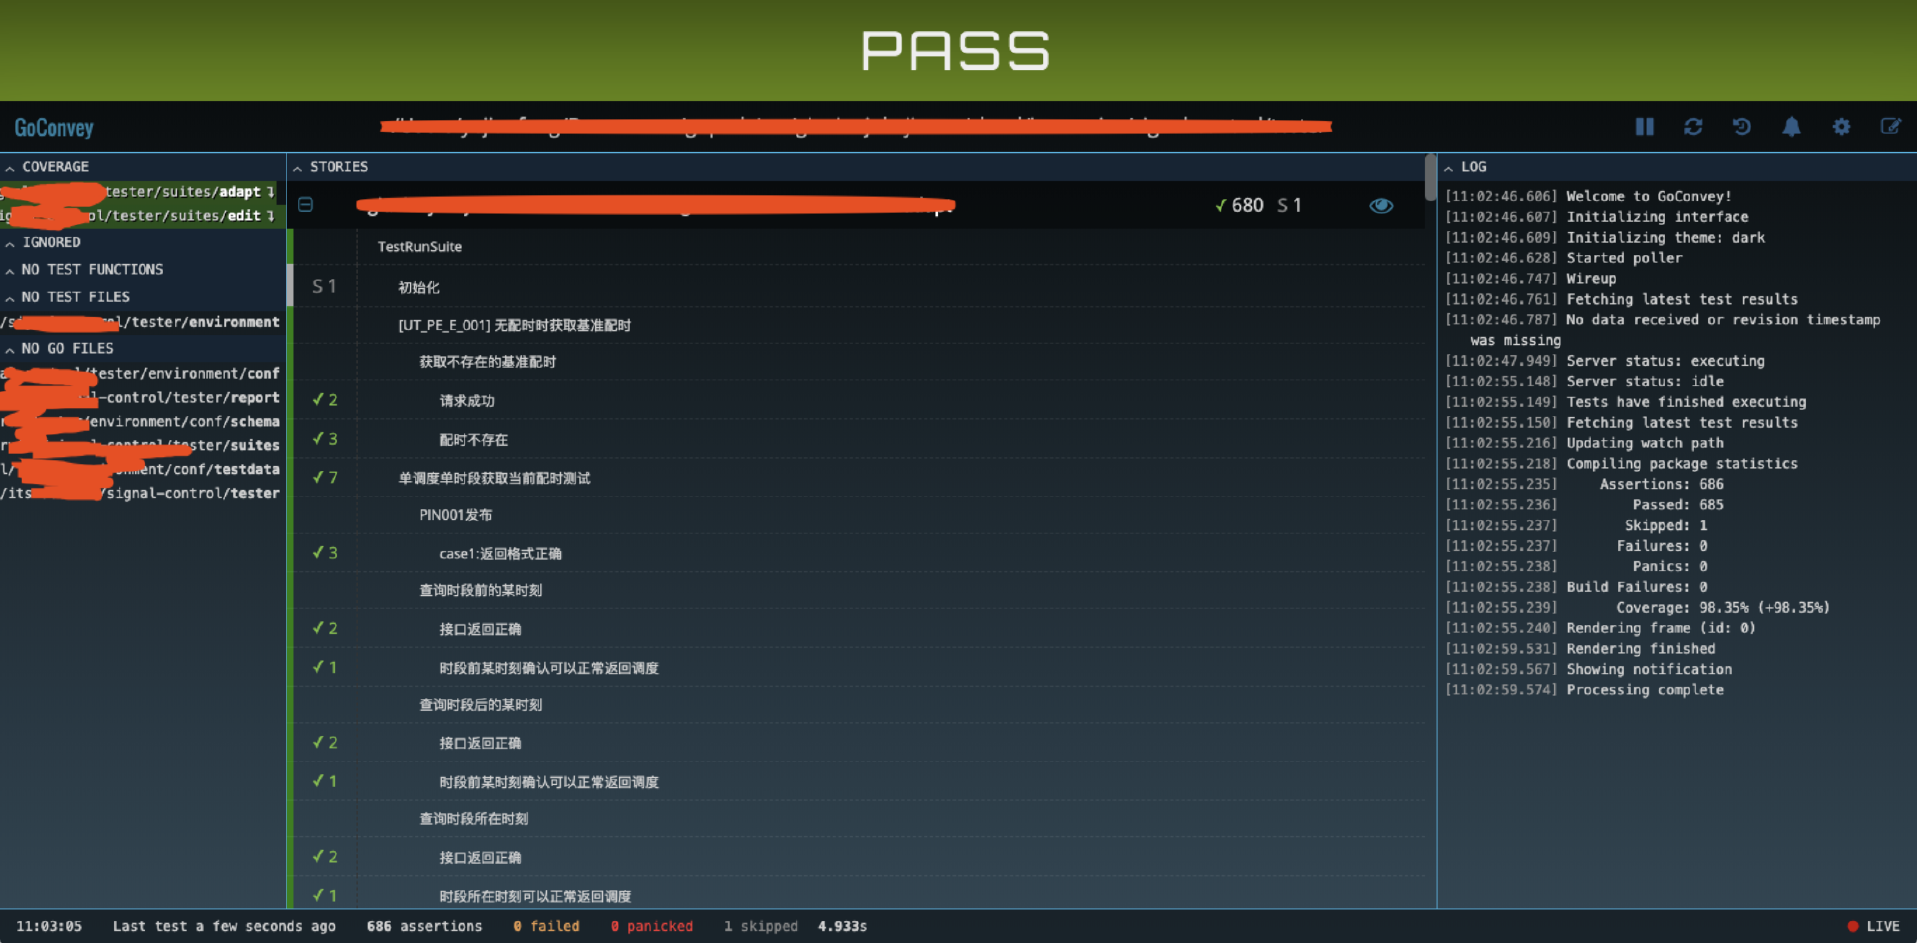This screenshot has width=1920, height=943.
Task: Click the 680 passed assertions count
Action: click(x=1239, y=205)
